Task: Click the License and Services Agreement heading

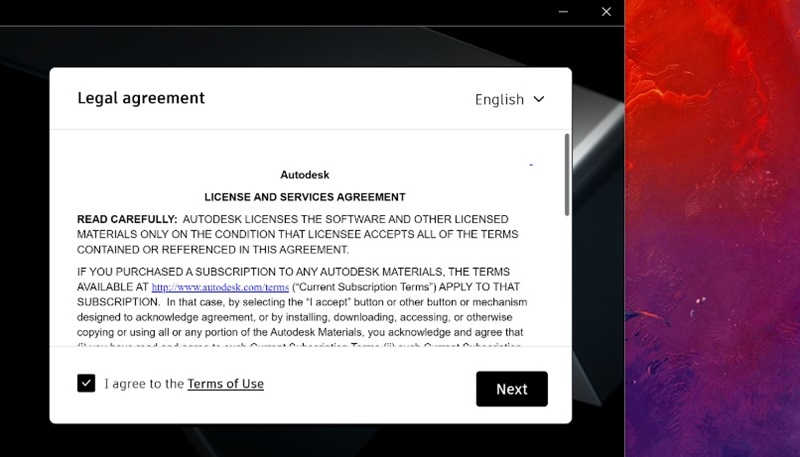Action: tap(304, 197)
